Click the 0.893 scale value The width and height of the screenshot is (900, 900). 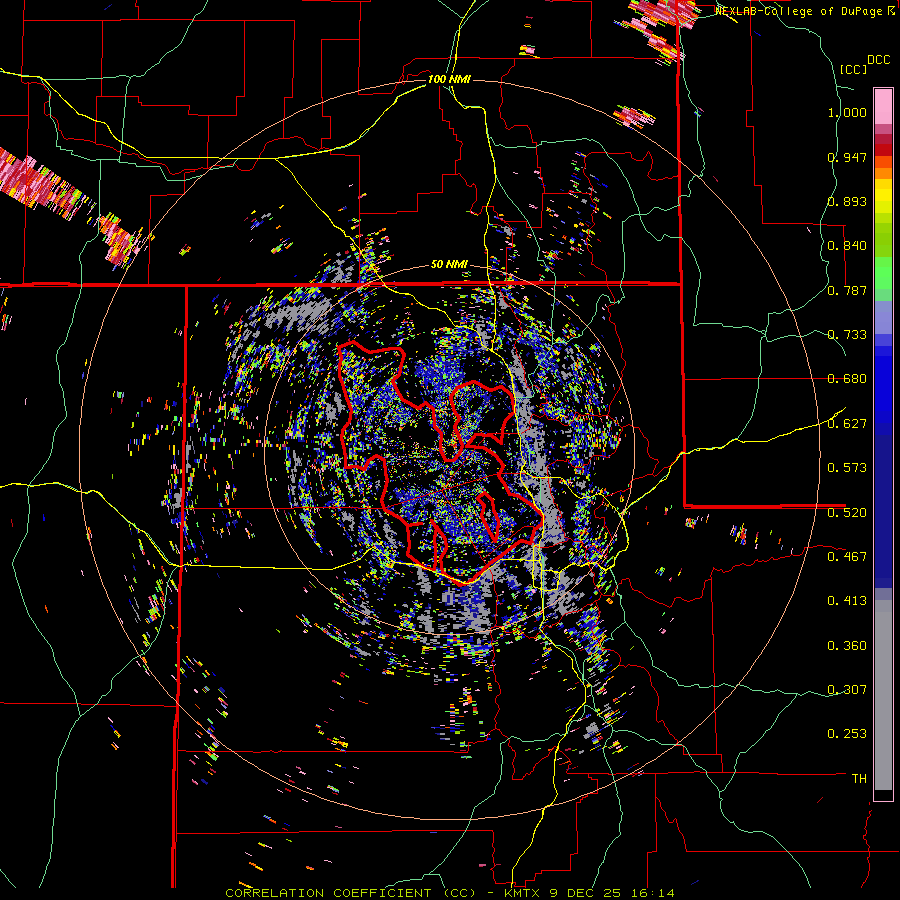(x=847, y=201)
